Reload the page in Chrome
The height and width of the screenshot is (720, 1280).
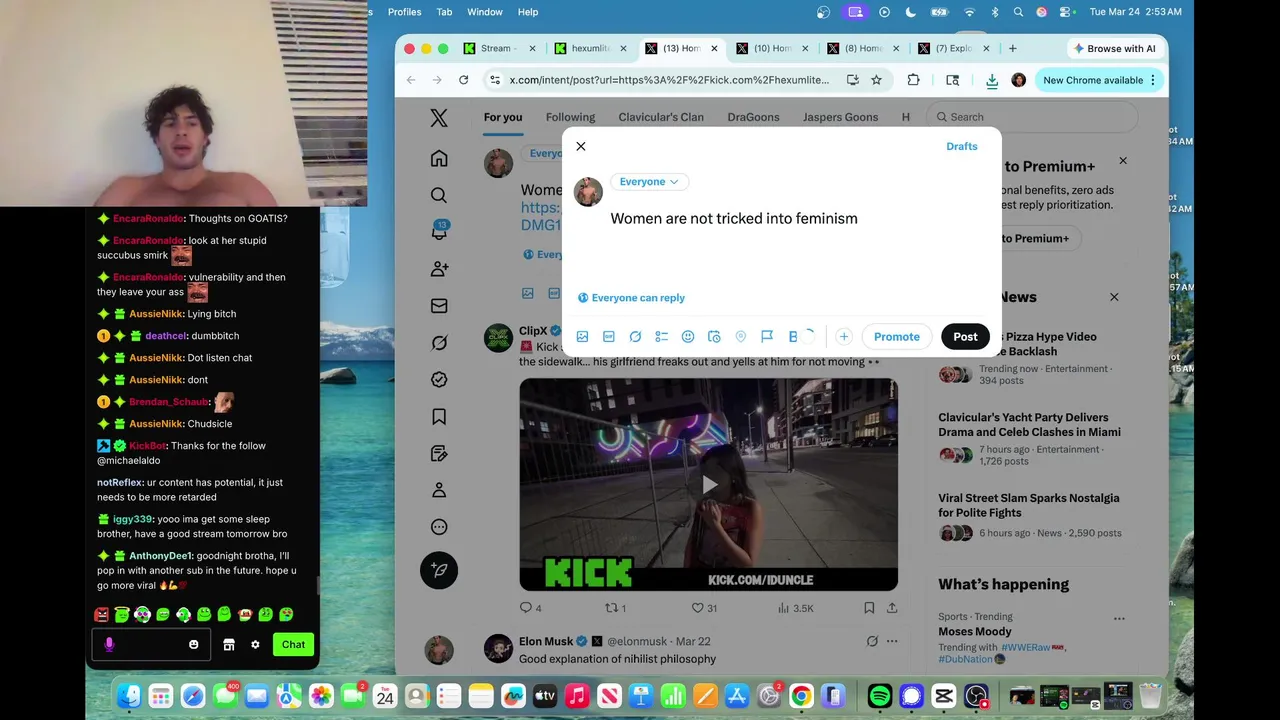[x=464, y=80]
